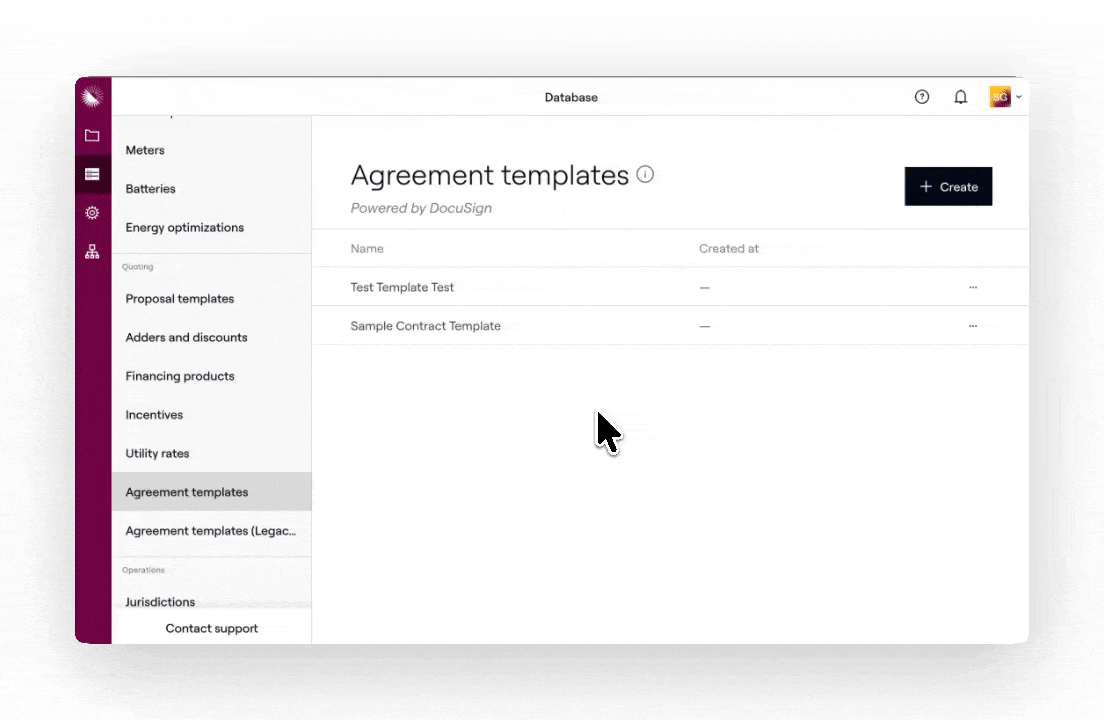1104x720 pixels.
Task: Expand the user avatar account menu
Action: tap(1005, 97)
